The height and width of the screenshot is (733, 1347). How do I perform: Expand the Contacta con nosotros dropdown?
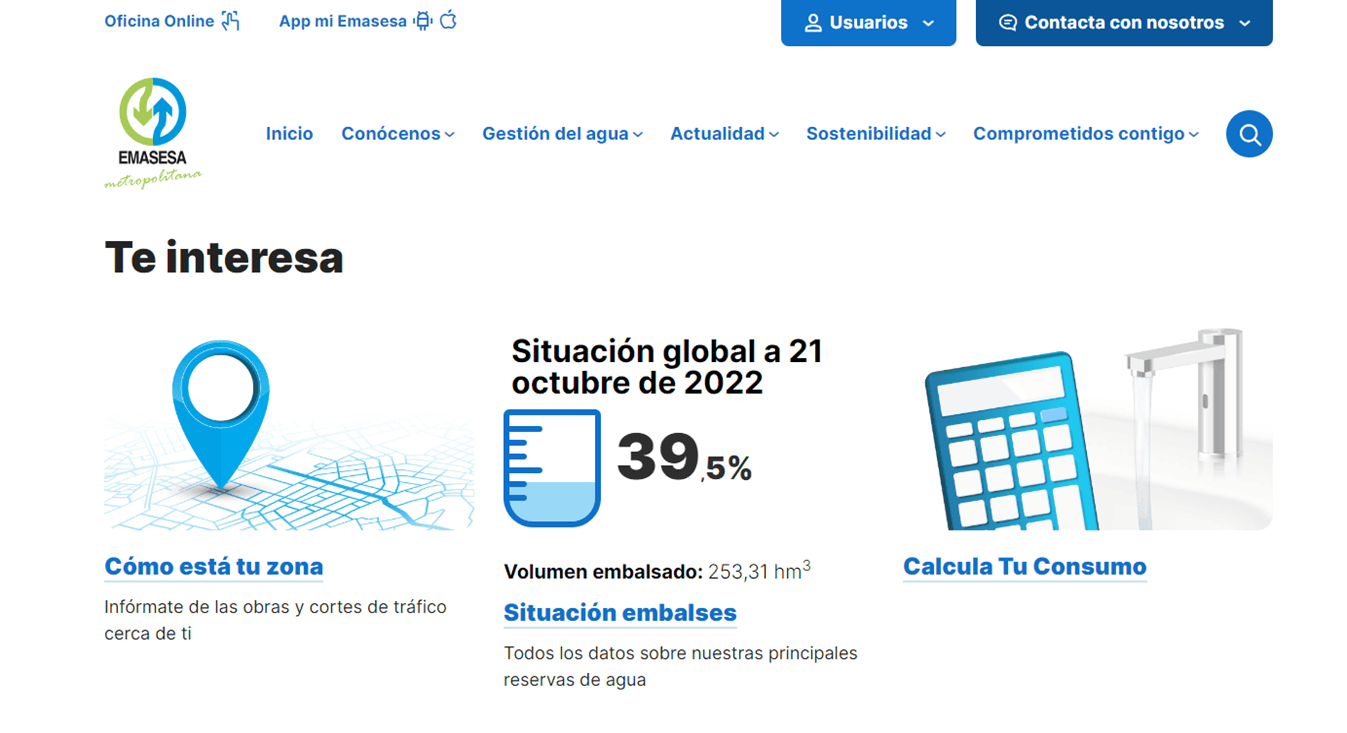click(x=1124, y=23)
